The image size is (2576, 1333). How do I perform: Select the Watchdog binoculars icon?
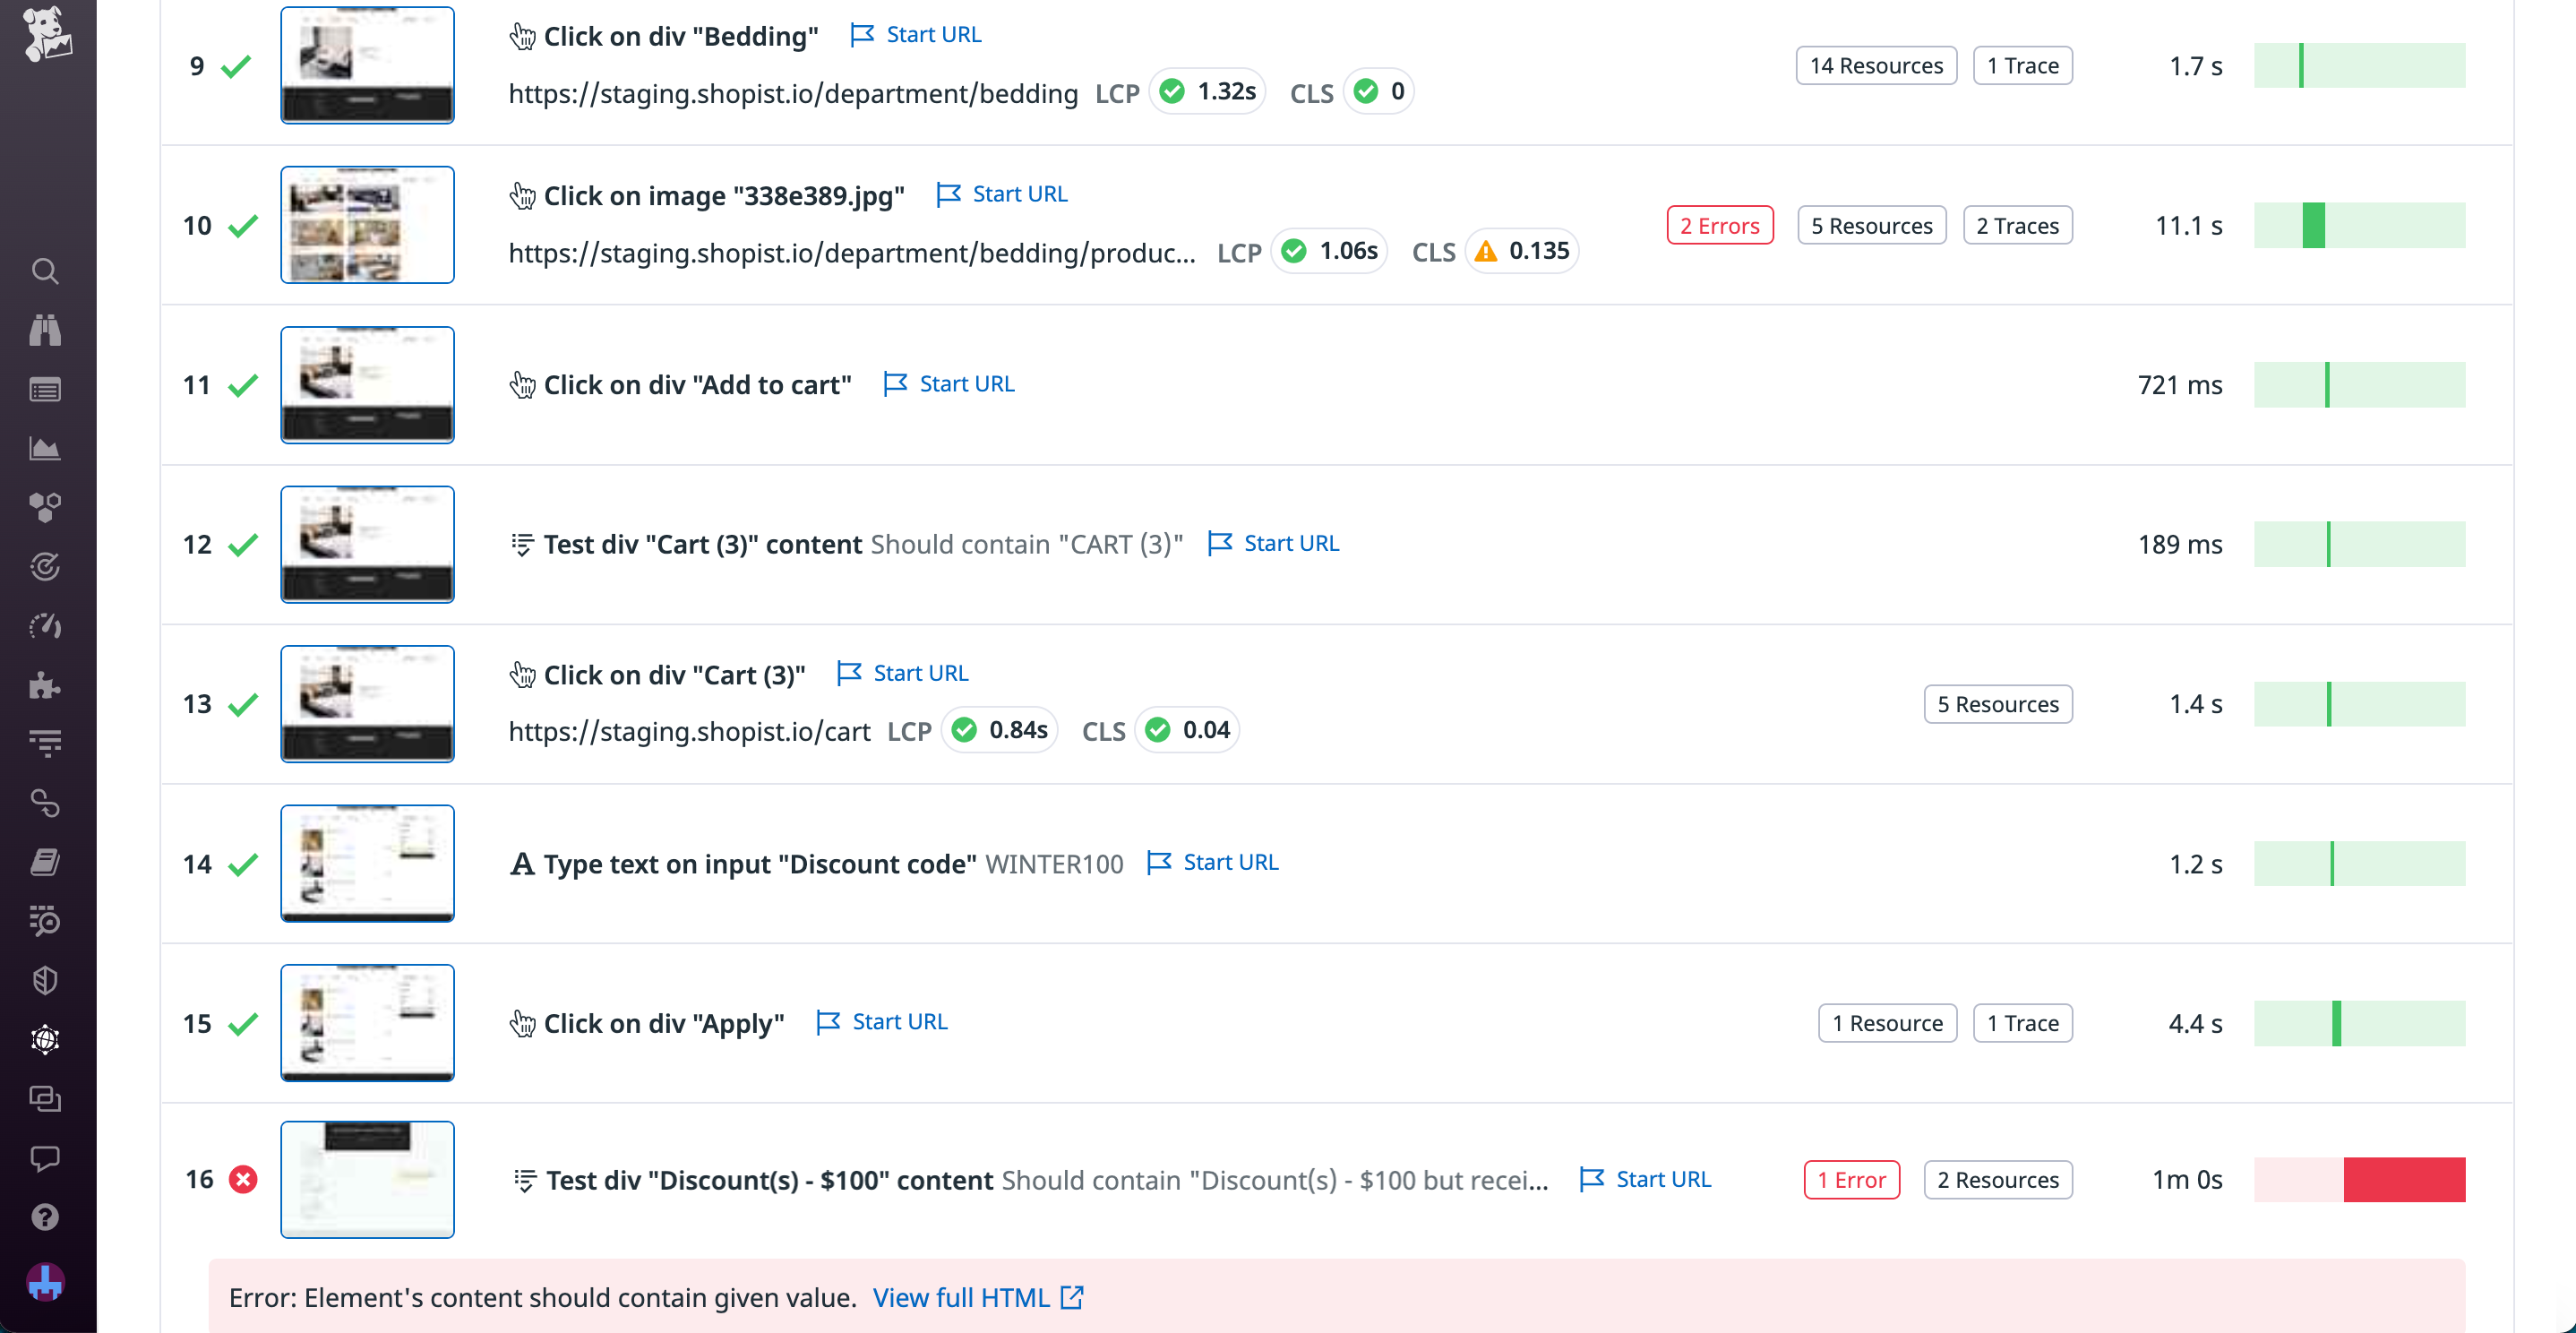[45, 330]
